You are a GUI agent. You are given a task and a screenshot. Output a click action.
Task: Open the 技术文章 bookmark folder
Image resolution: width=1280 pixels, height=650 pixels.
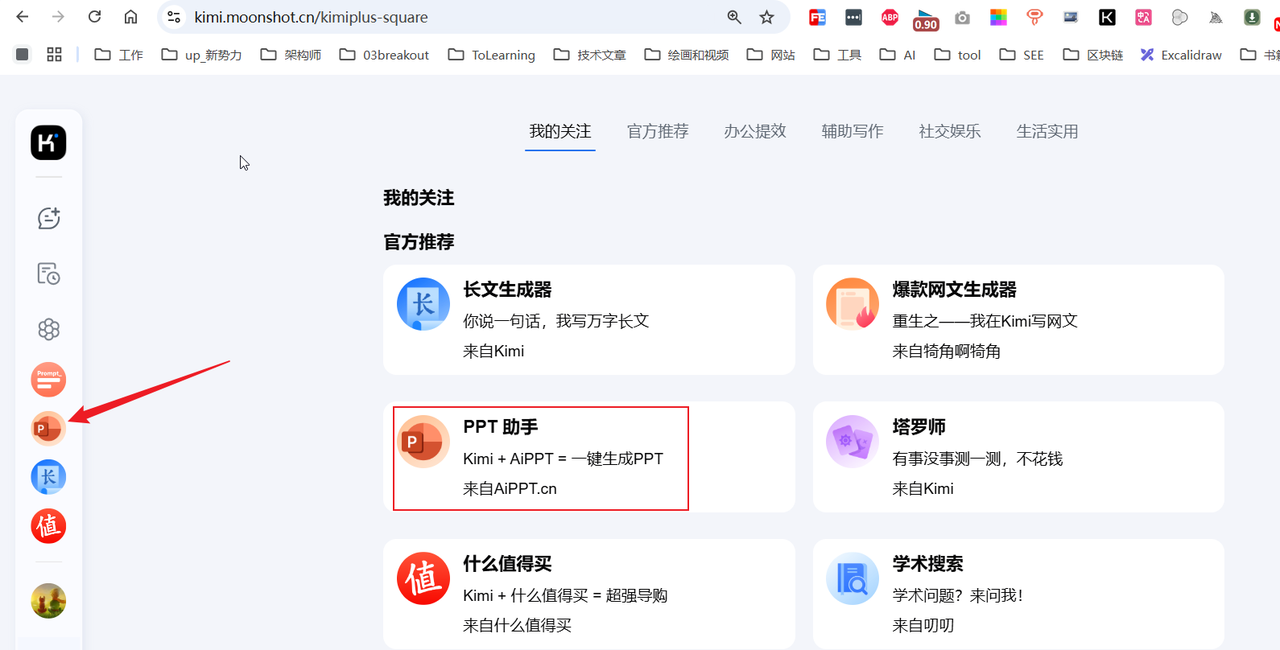click(589, 54)
